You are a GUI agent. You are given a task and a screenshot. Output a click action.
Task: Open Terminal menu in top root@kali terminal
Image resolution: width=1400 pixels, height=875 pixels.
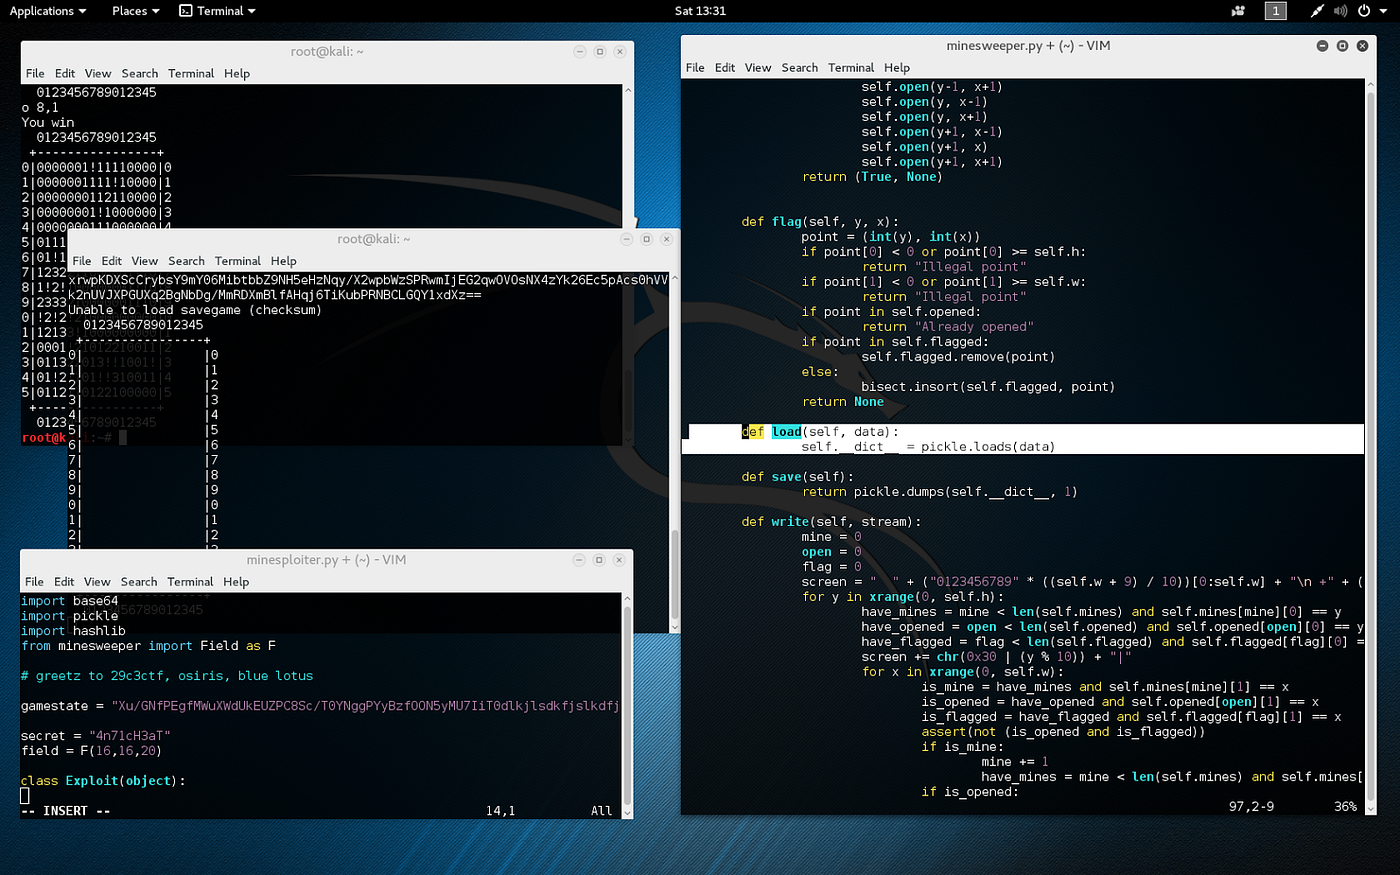[191, 74]
